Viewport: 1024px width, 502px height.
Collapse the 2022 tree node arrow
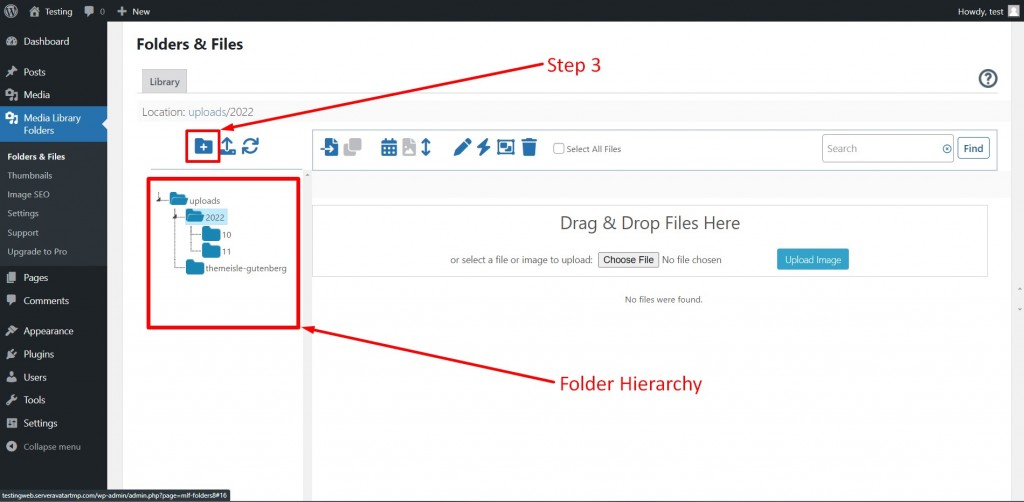pyautogui.click(x=175, y=215)
